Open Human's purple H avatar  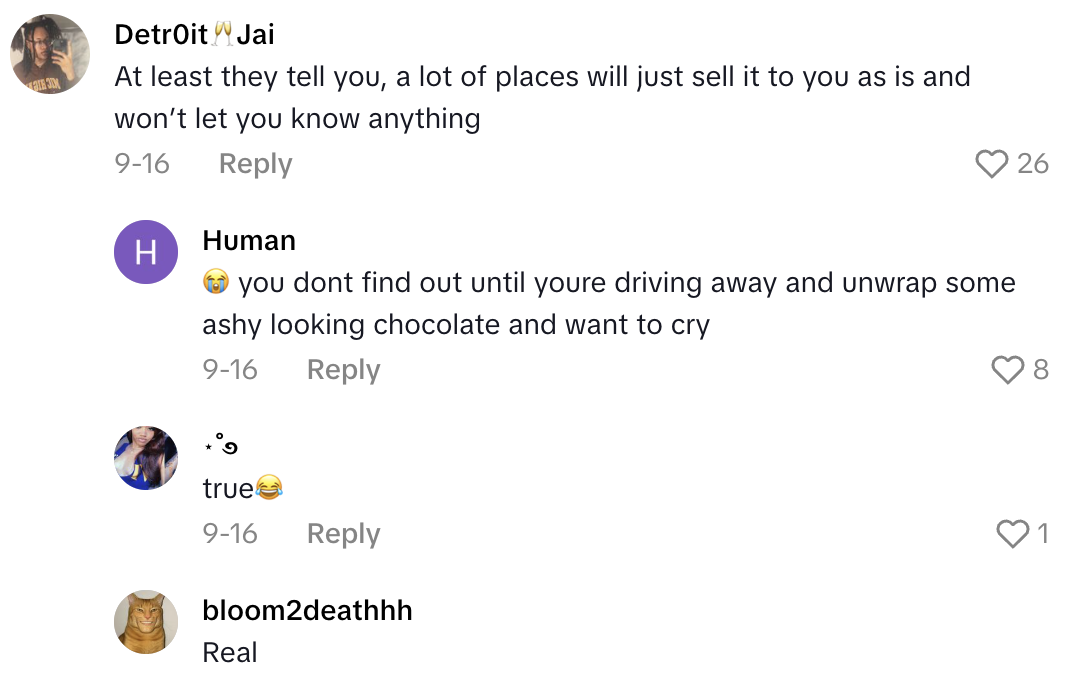pyautogui.click(x=146, y=252)
